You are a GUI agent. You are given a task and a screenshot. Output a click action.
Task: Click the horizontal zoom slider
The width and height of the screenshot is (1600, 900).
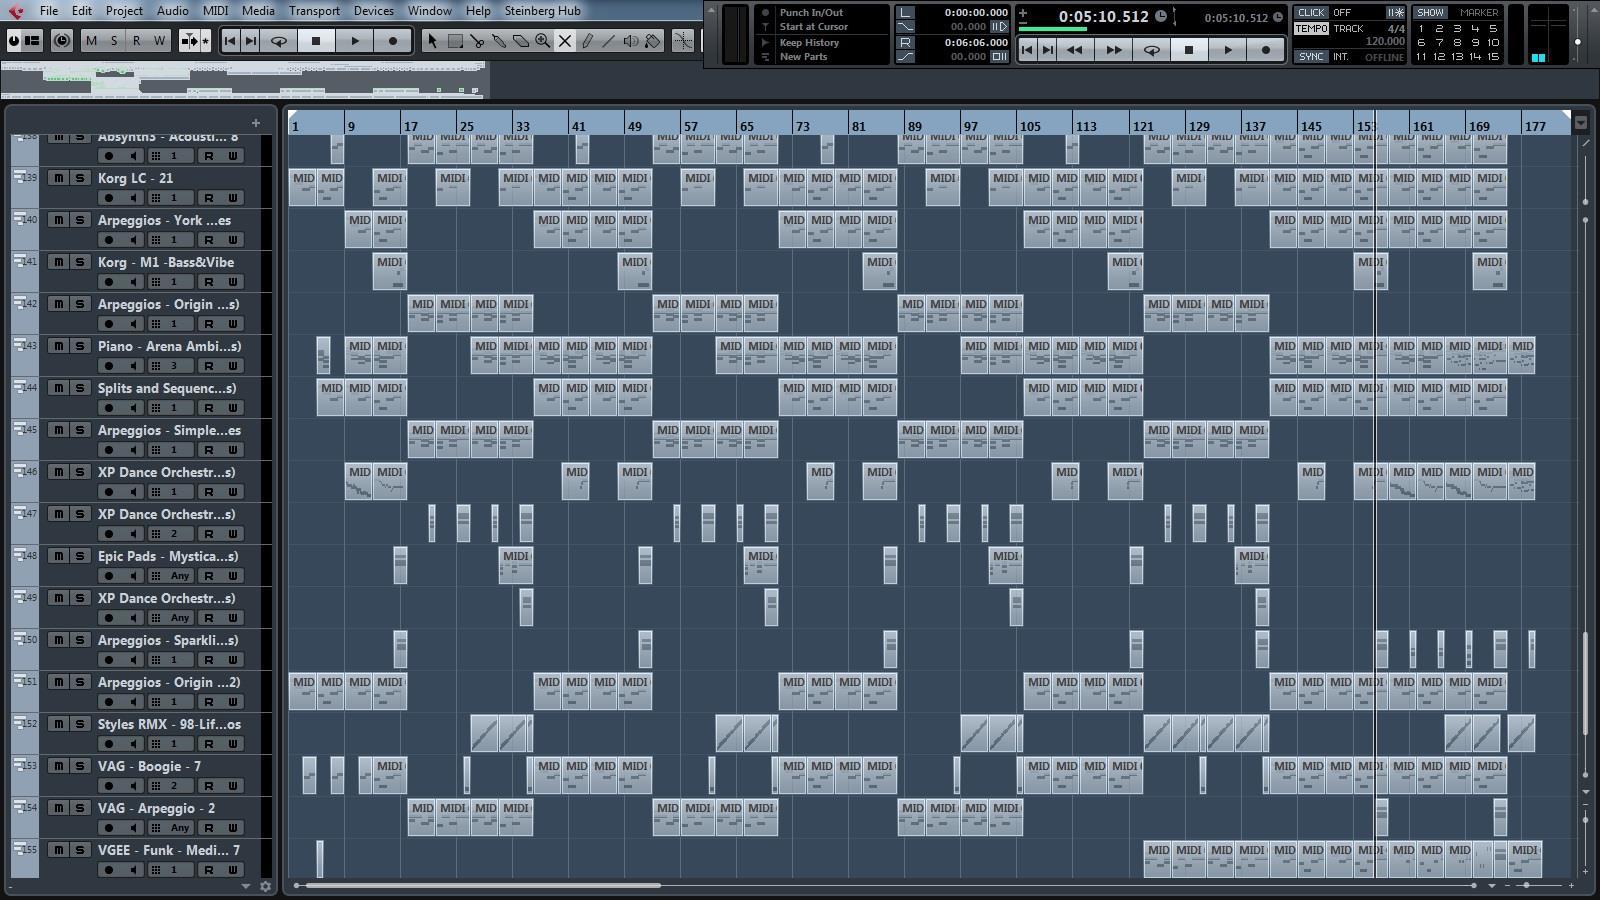(1526, 886)
